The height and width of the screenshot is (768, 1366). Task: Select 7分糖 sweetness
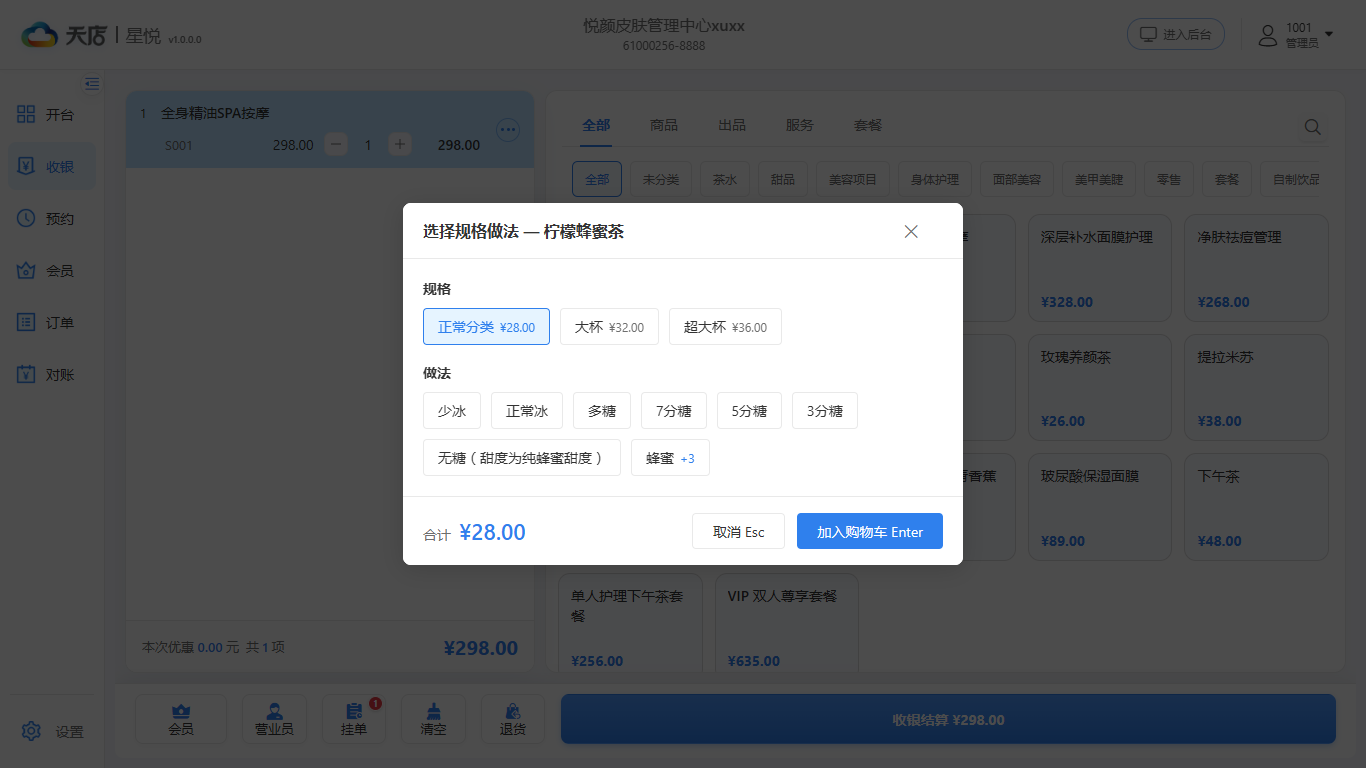[x=674, y=411]
